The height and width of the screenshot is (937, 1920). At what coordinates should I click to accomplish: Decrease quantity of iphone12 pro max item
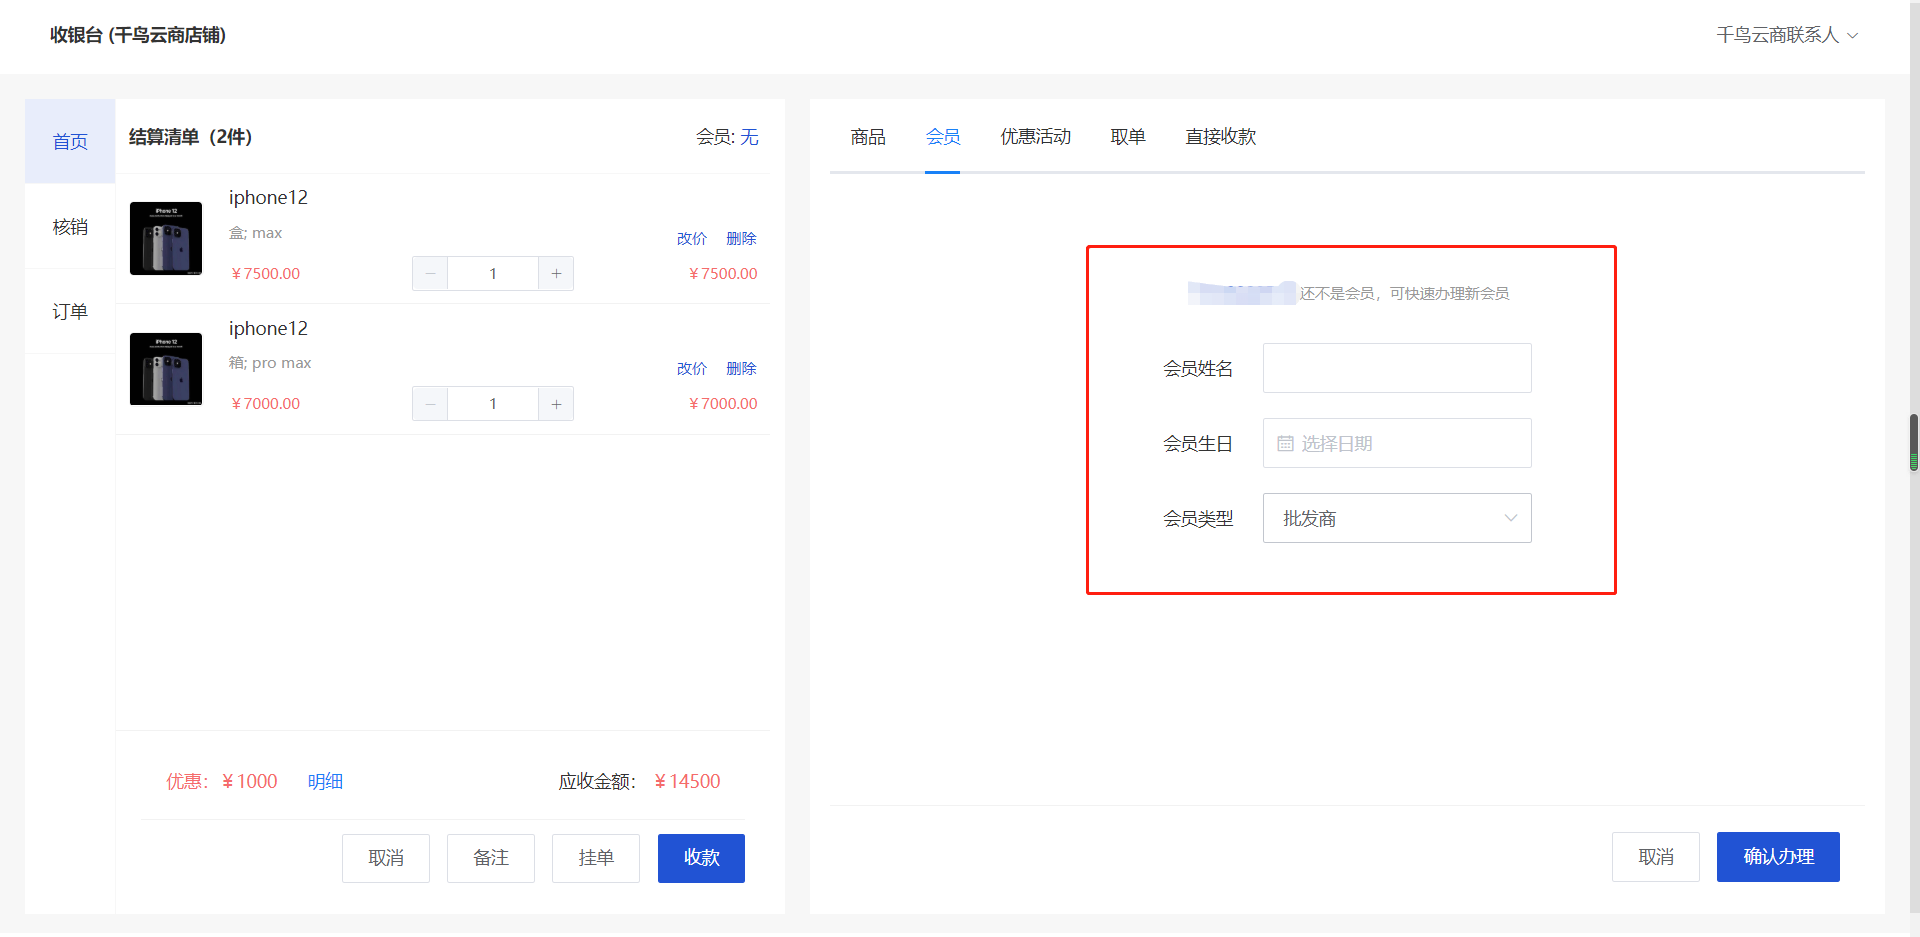coord(430,404)
